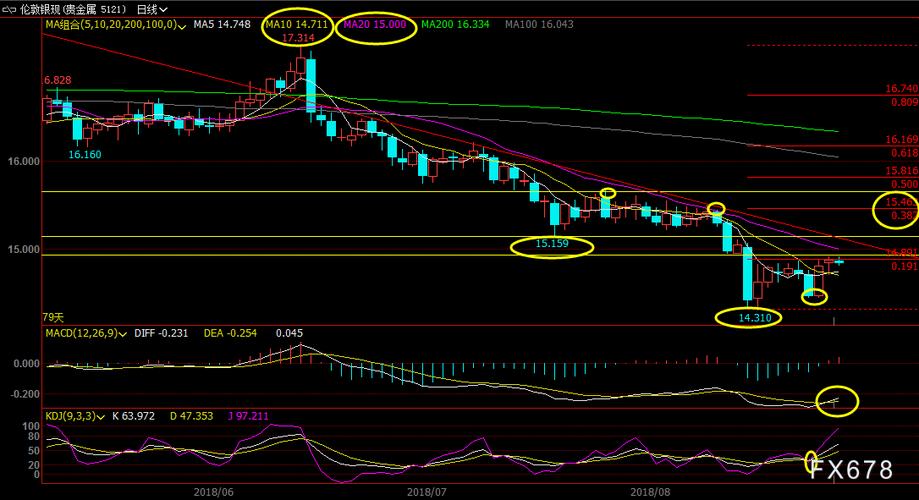Select the 16.169 Fibonacci level label
The width and height of the screenshot is (919, 500).
(x=901, y=140)
